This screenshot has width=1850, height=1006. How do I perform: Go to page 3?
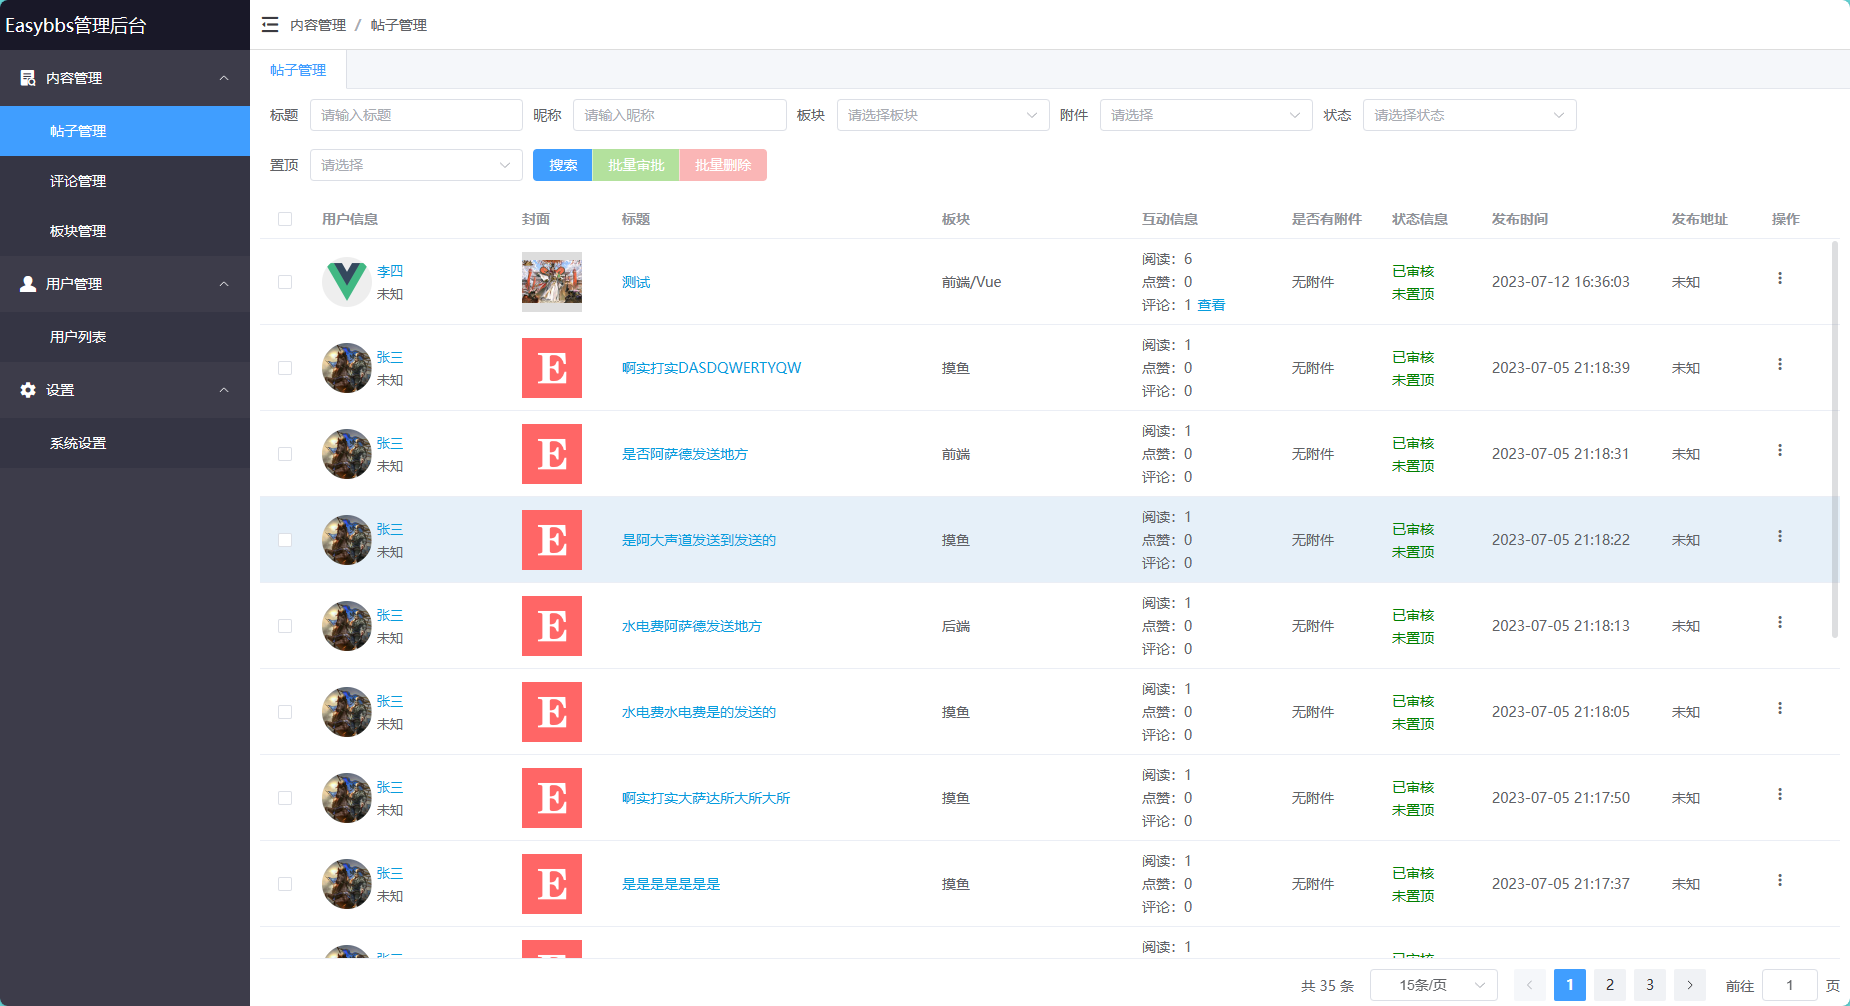(1650, 985)
